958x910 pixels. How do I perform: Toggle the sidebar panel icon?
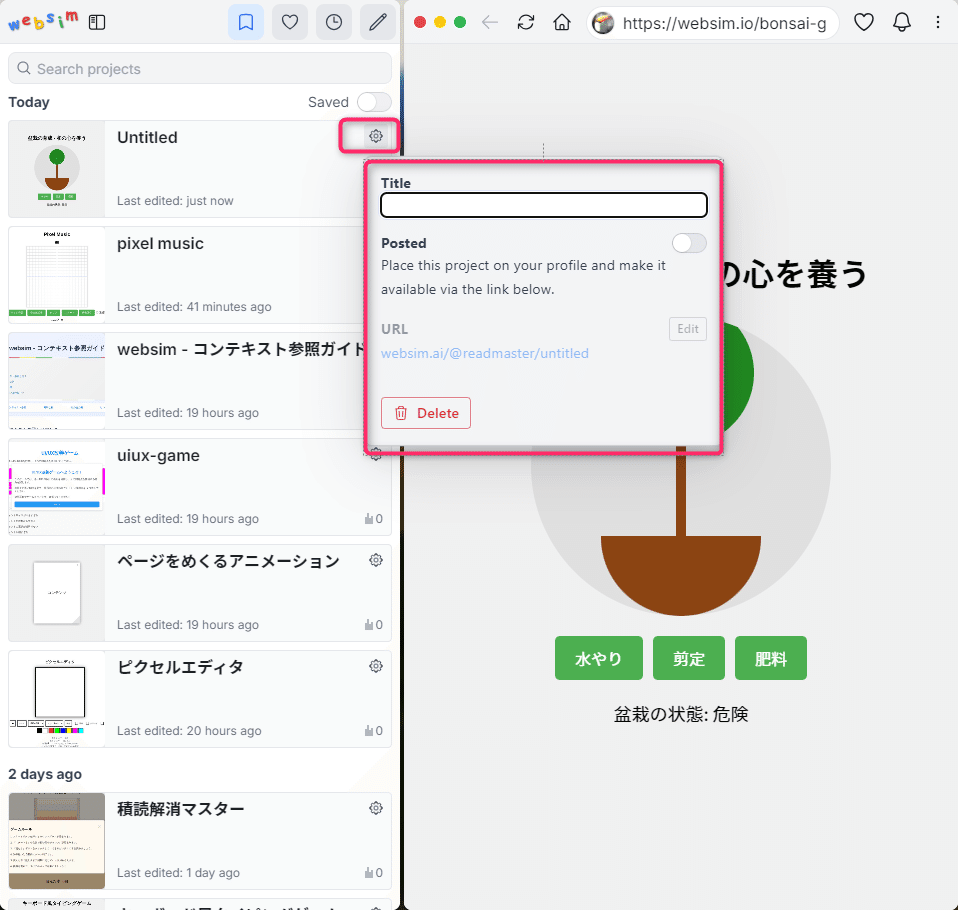click(x=97, y=23)
